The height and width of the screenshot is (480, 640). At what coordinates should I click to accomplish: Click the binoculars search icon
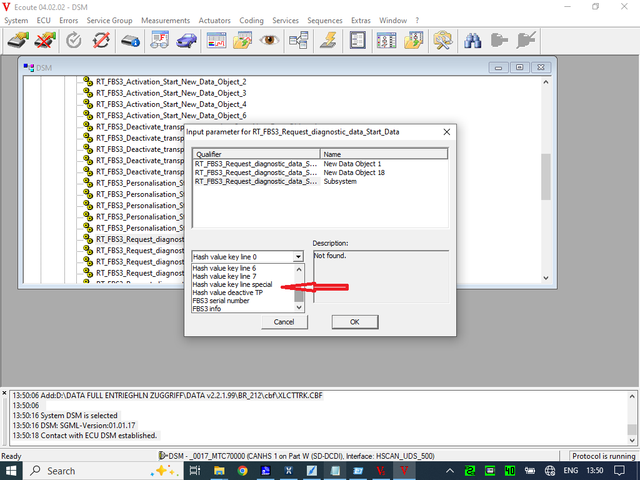473,40
